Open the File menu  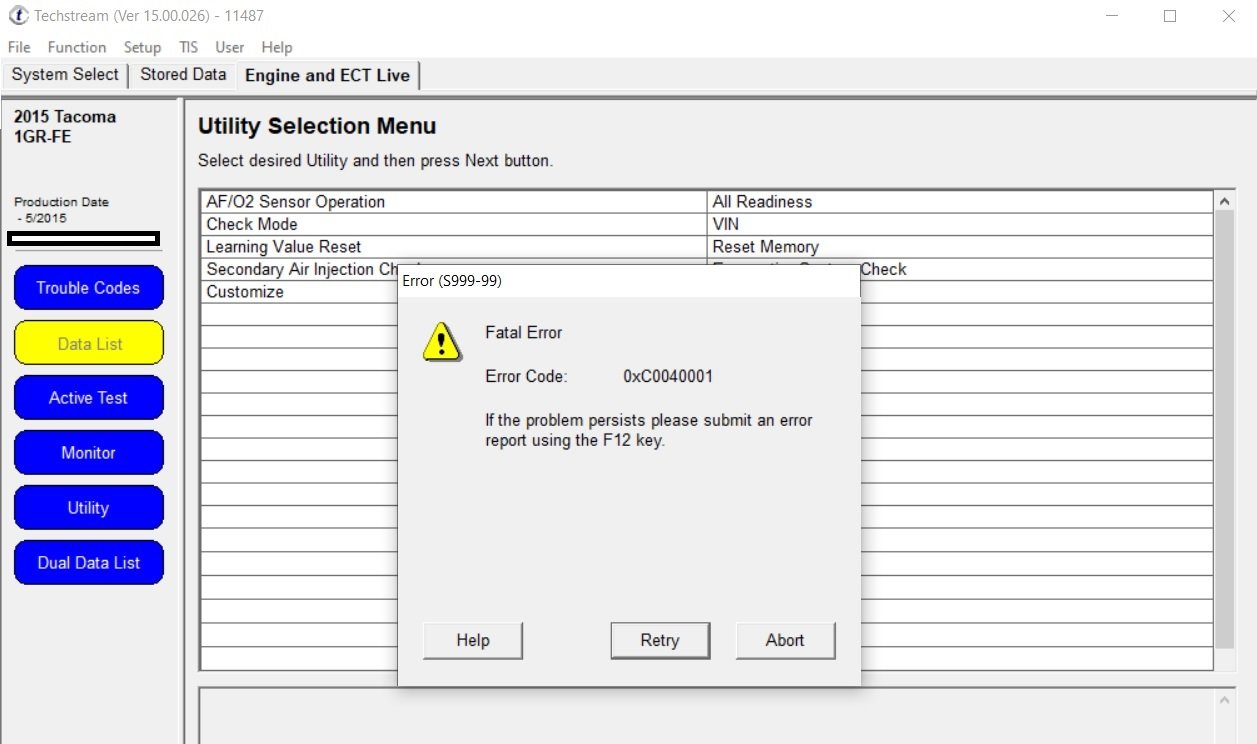tap(19, 47)
